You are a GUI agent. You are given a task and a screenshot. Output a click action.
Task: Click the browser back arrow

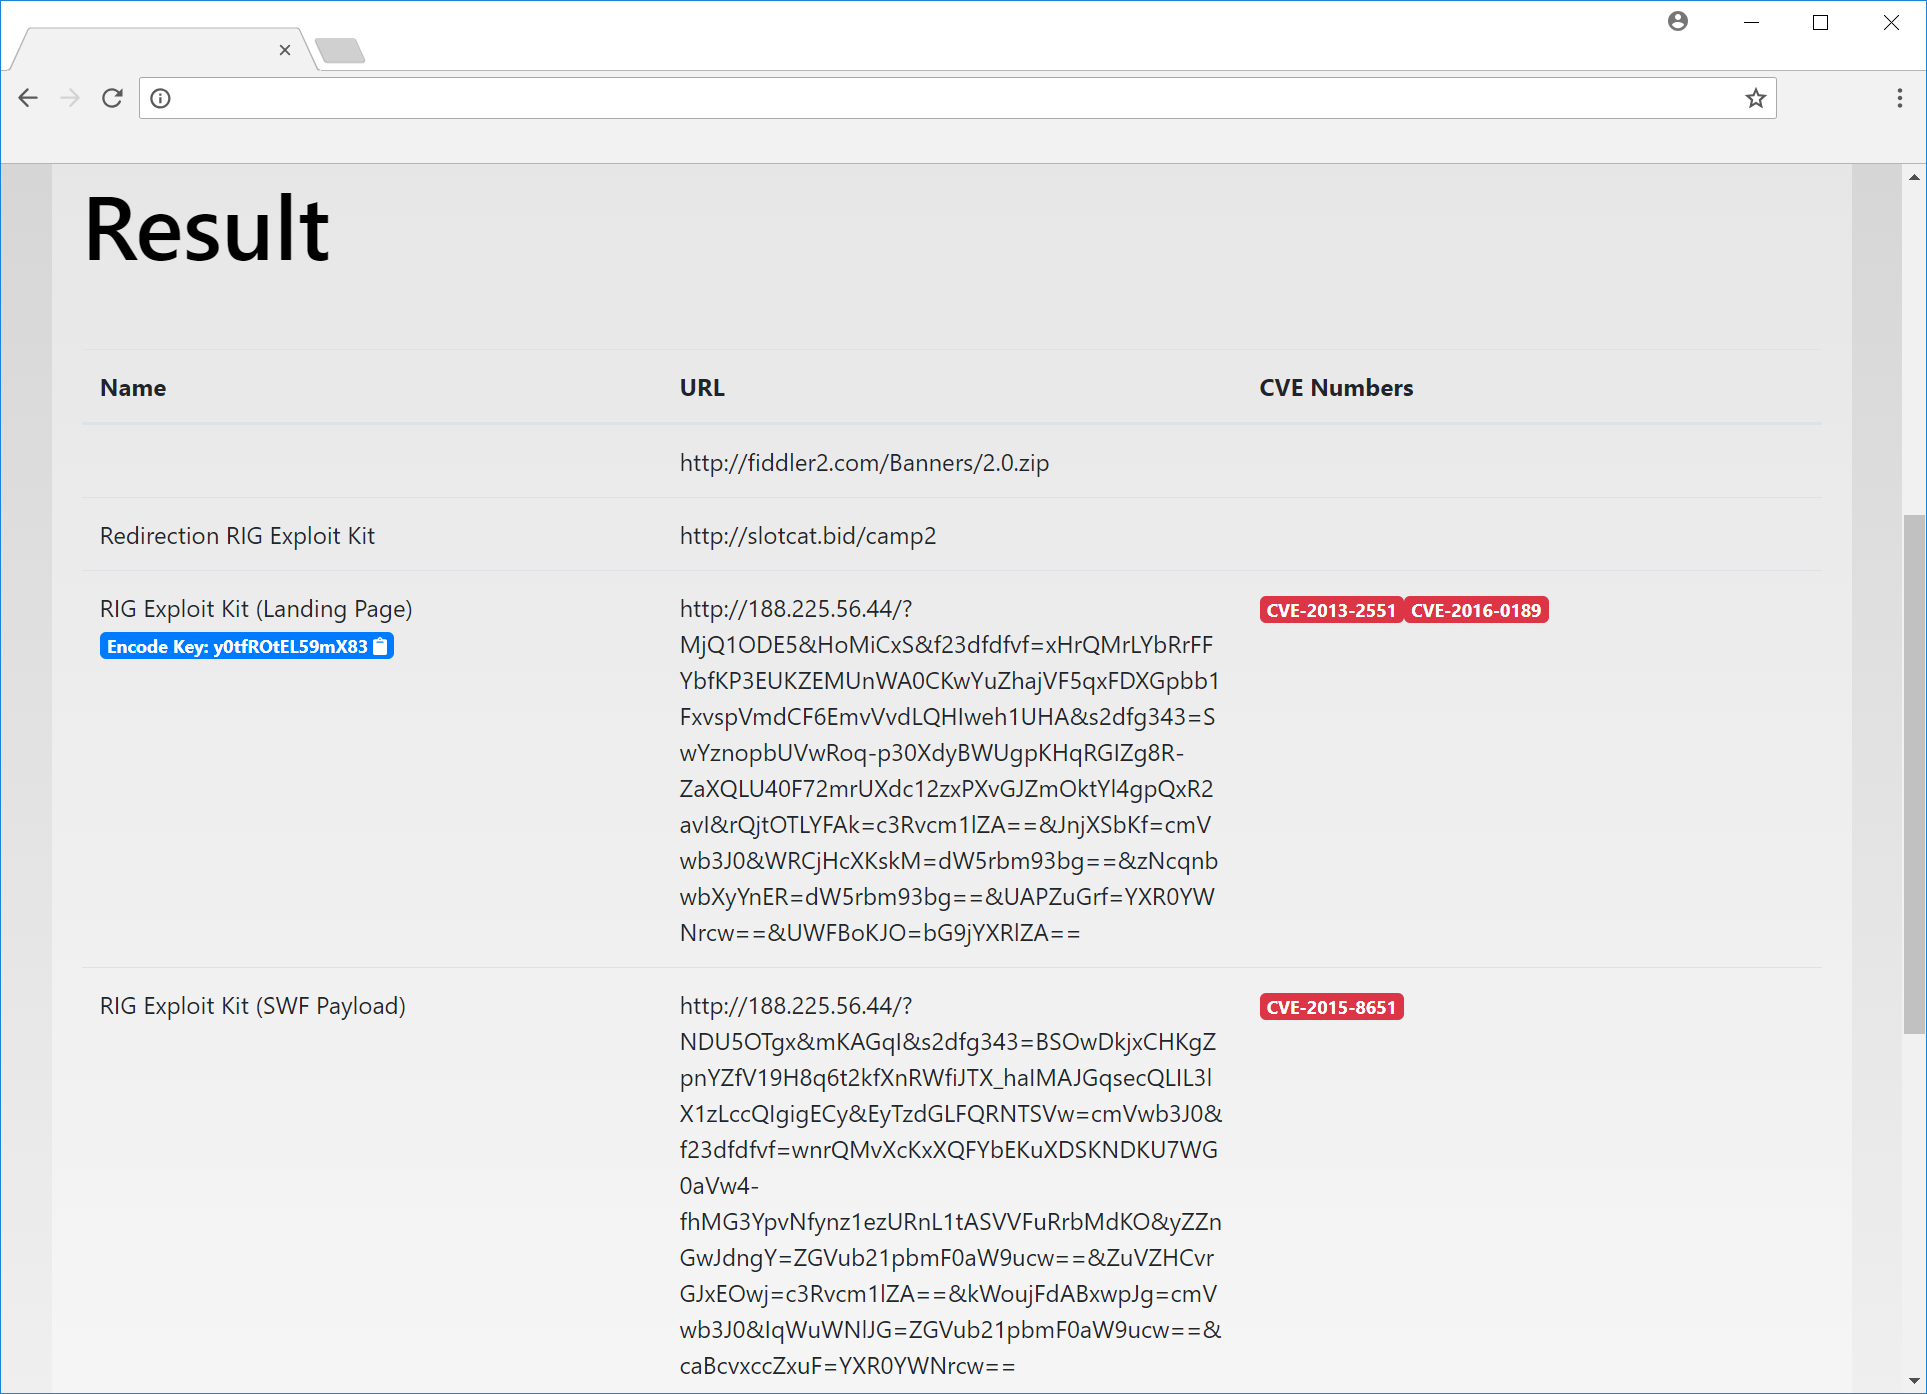[28, 98]
